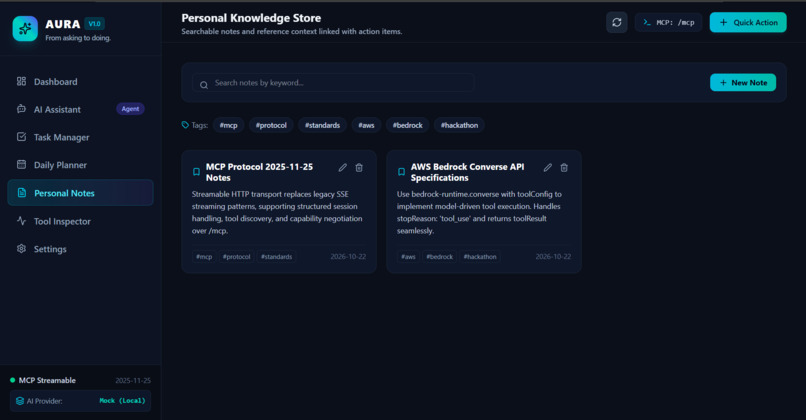
Task: Edit the AWS Bedrock Converse API note
Action: (x=548, y=168)
